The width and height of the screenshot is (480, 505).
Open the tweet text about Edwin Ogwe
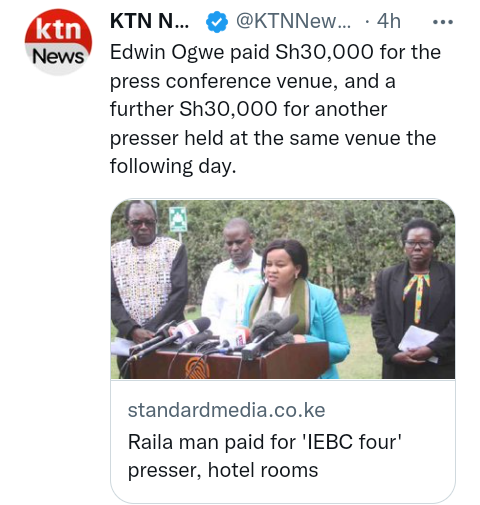click(275, 109)
